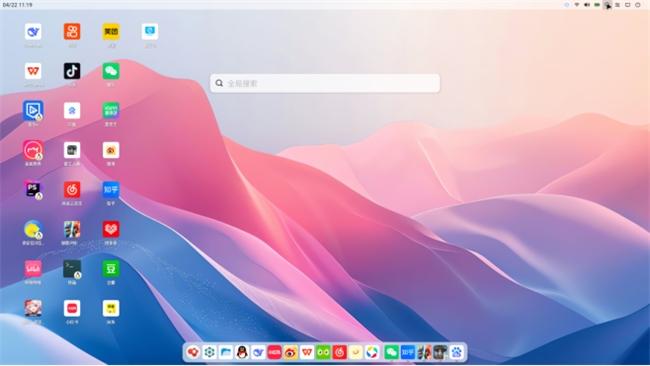Open the blue whale app on the desktop
This screenshot has height=366, width=650.
33,32
